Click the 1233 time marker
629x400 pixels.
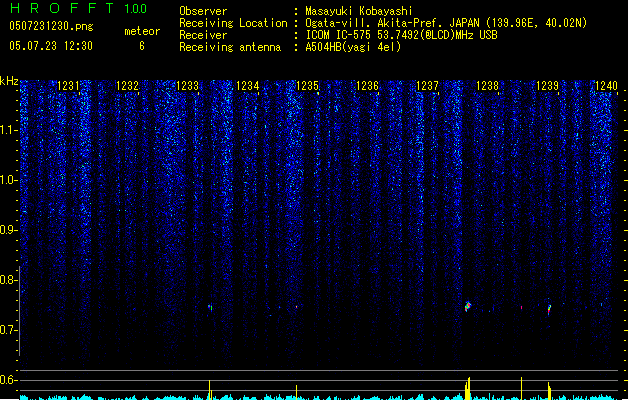tap(187, 86)
